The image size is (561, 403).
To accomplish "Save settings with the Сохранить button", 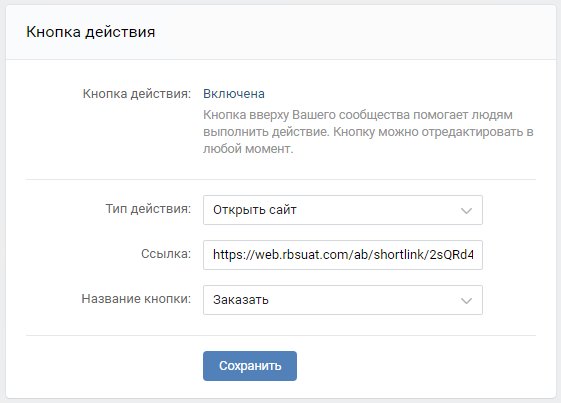I will [x=250, y=366].
